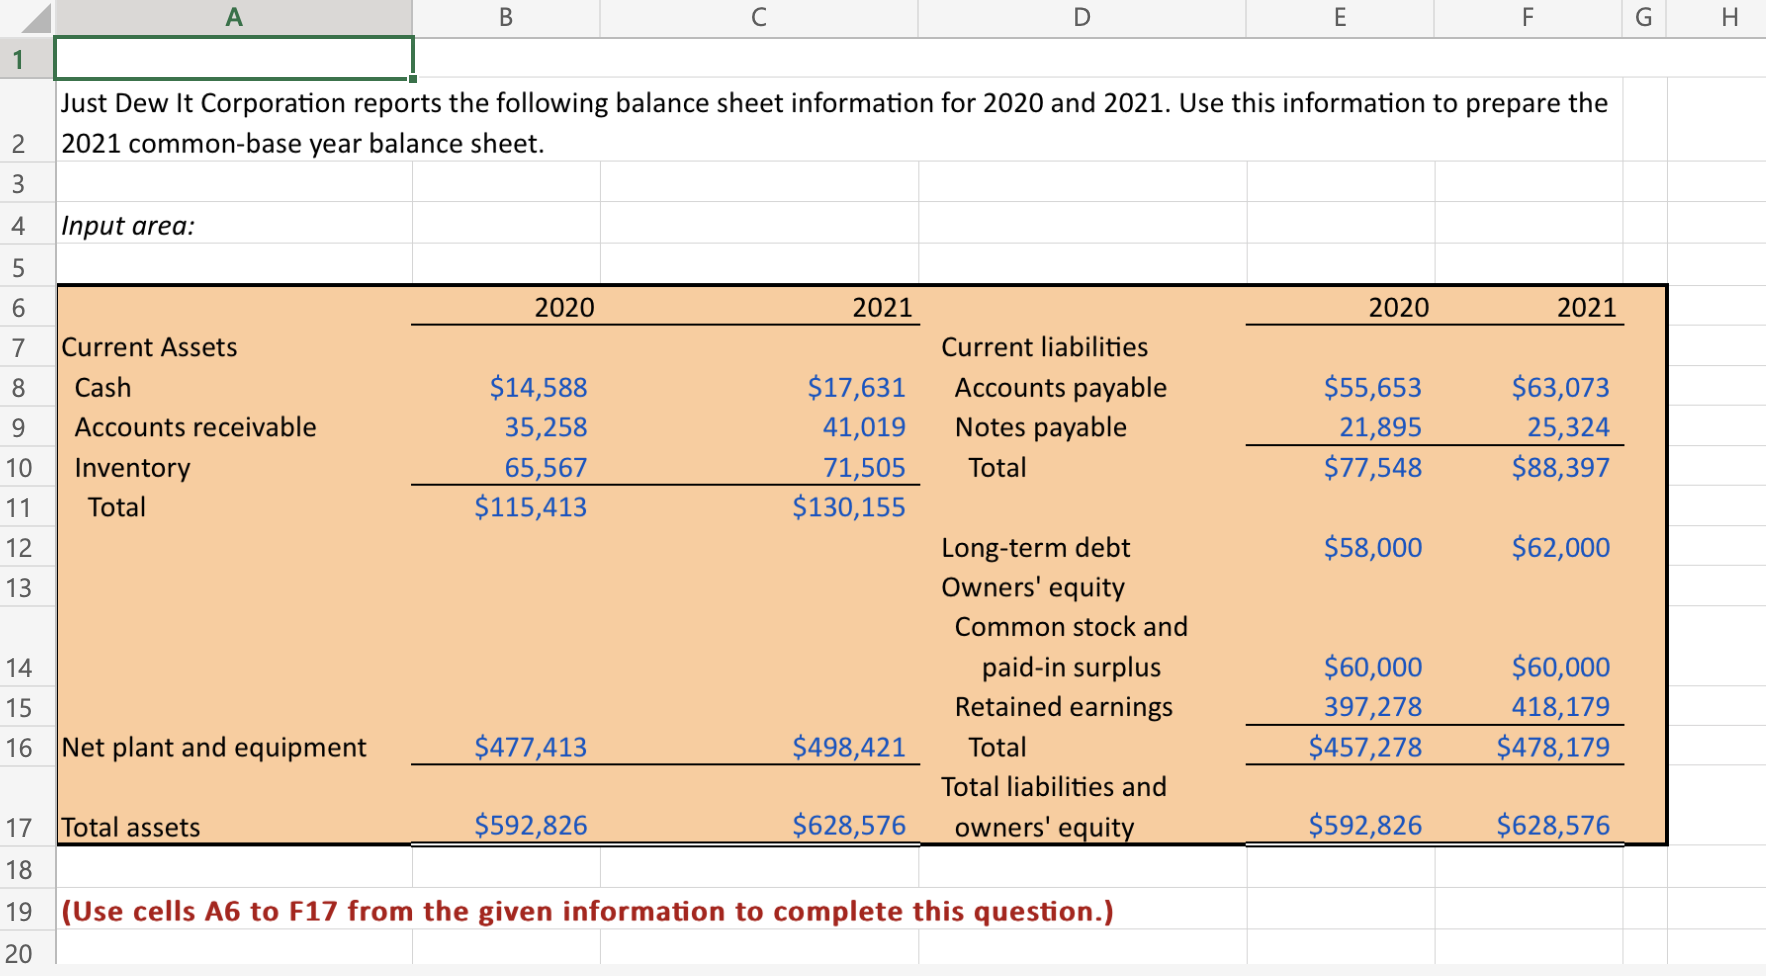Select the 2020 Total assets value $592,826

530,825
